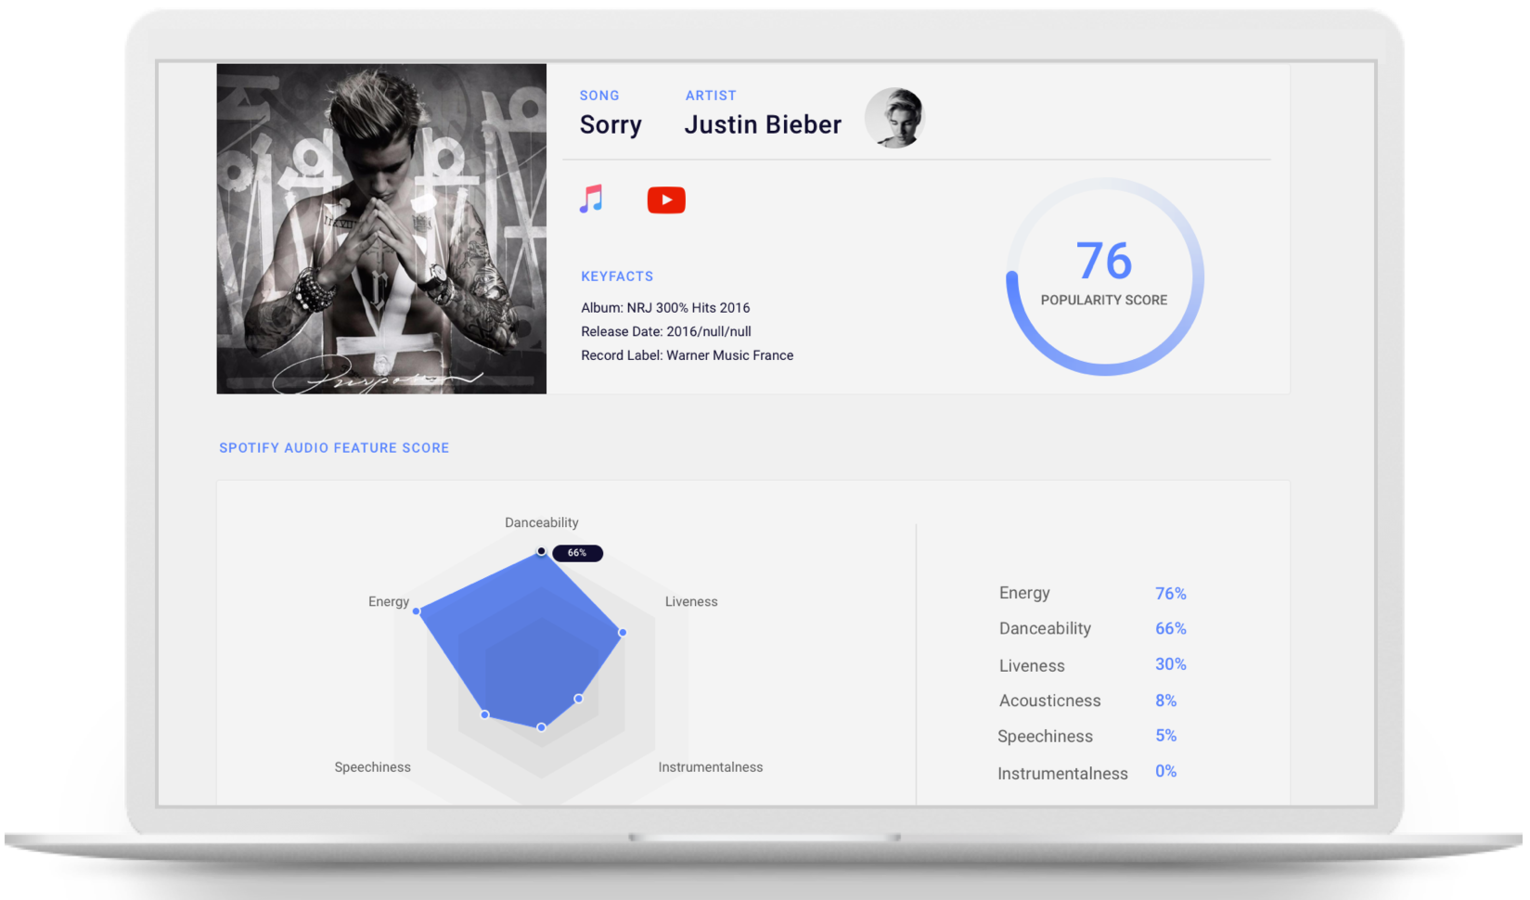The width and height of the screenshot is (1530, 900).
Task: Click the ARTIST label
Action: click(x=711, y=96)
